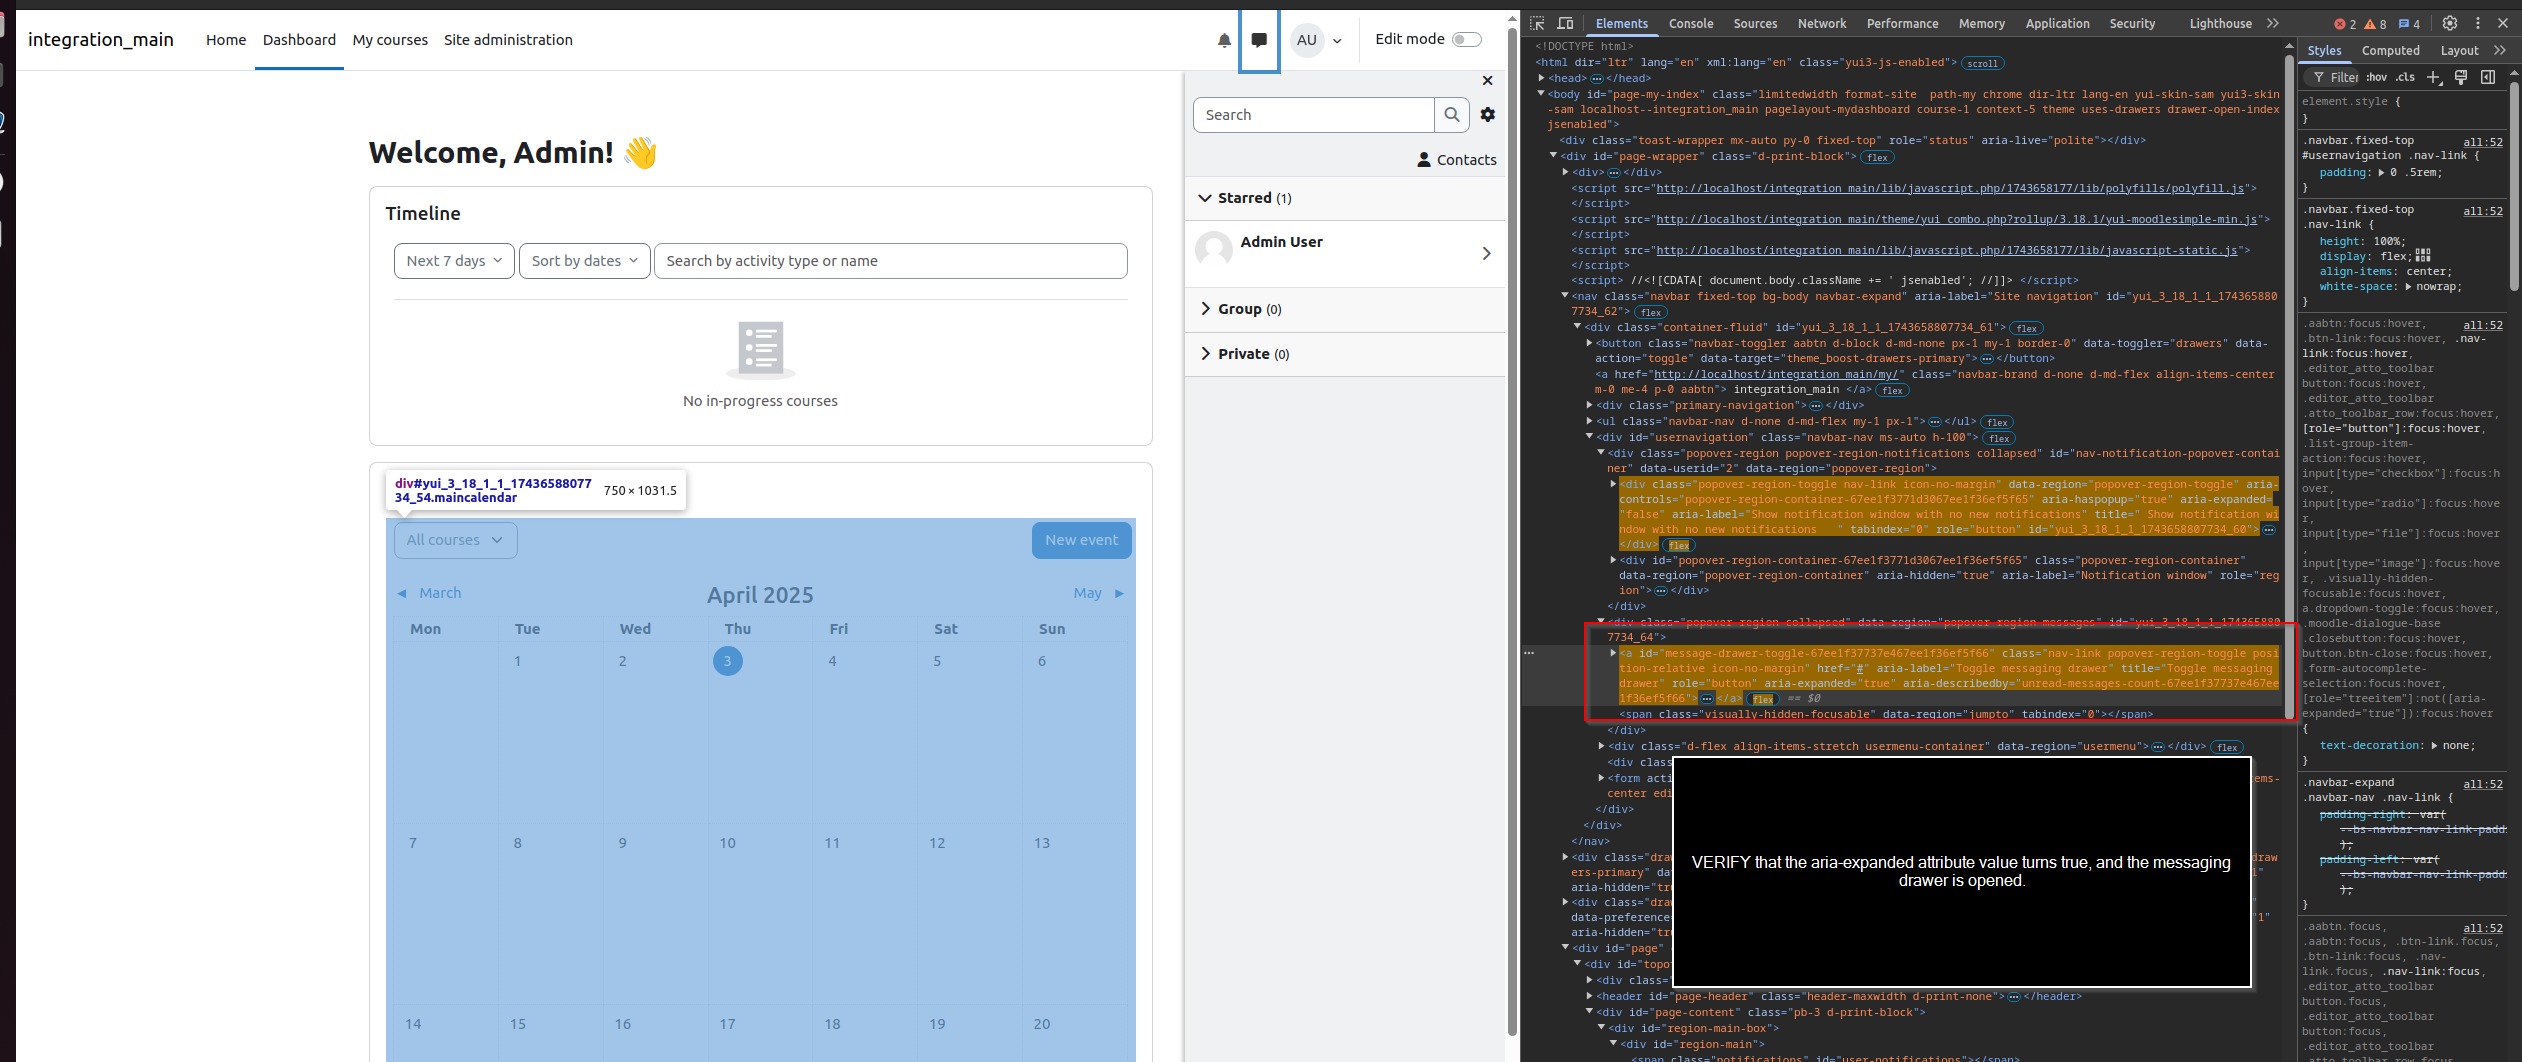
Task: Click the blue issues count badge
Action: point(2410,24)
